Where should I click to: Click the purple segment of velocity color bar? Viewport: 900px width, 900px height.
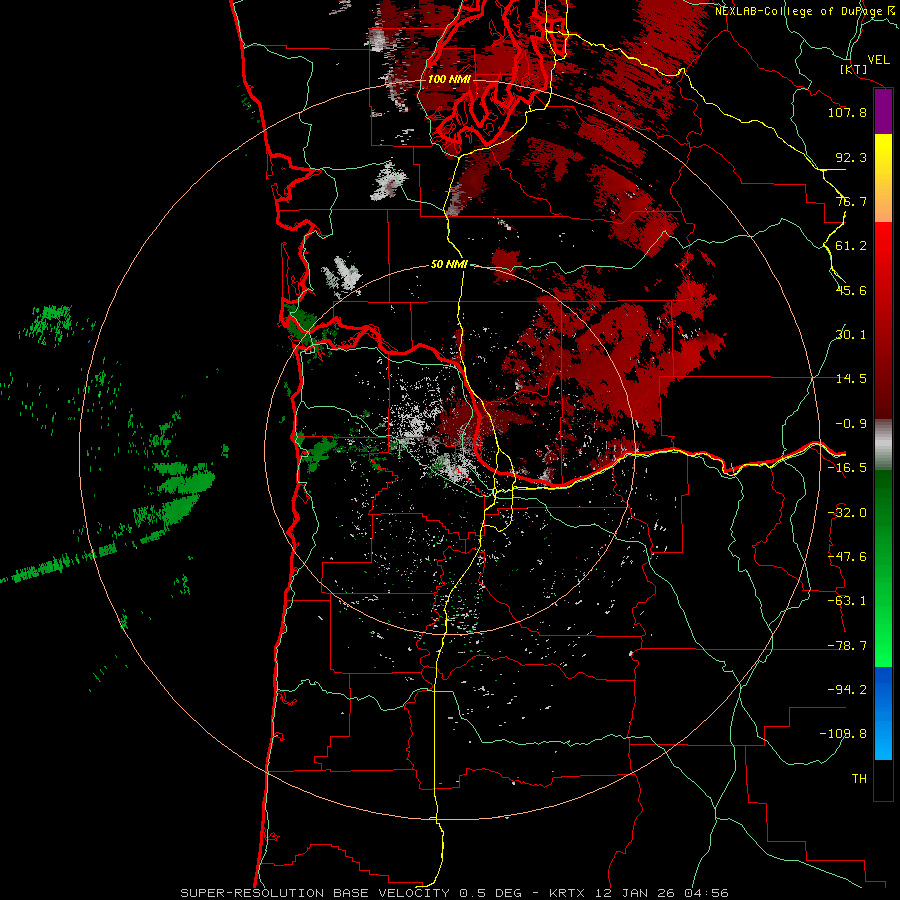pos(883,112)
